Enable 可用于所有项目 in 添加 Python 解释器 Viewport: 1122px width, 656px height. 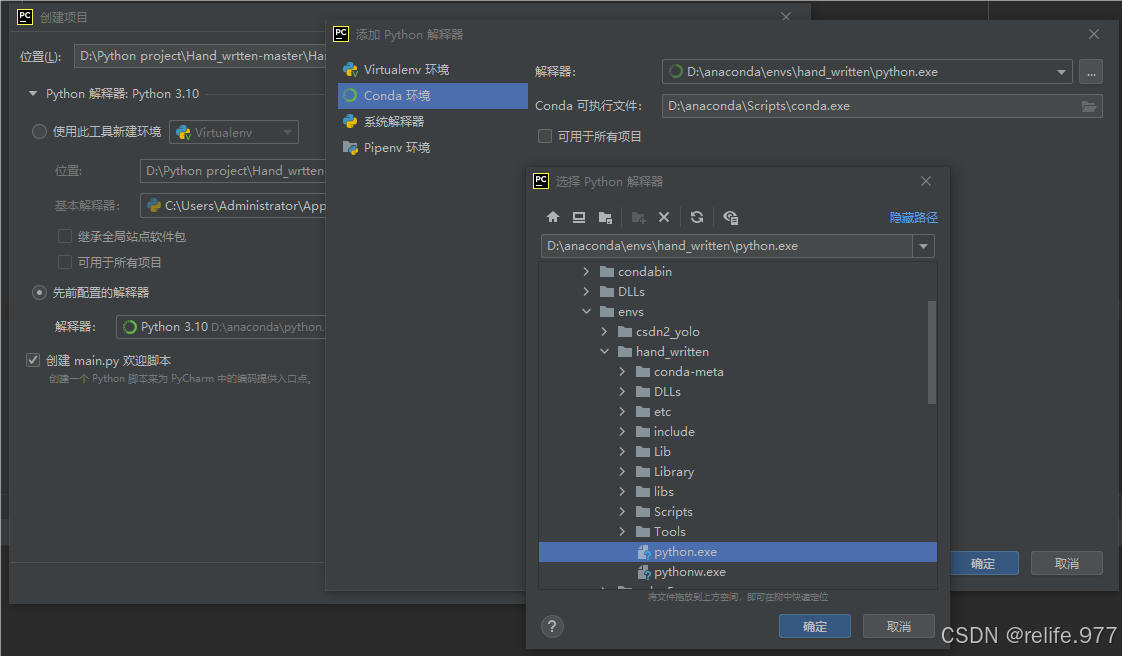(545, 136)
